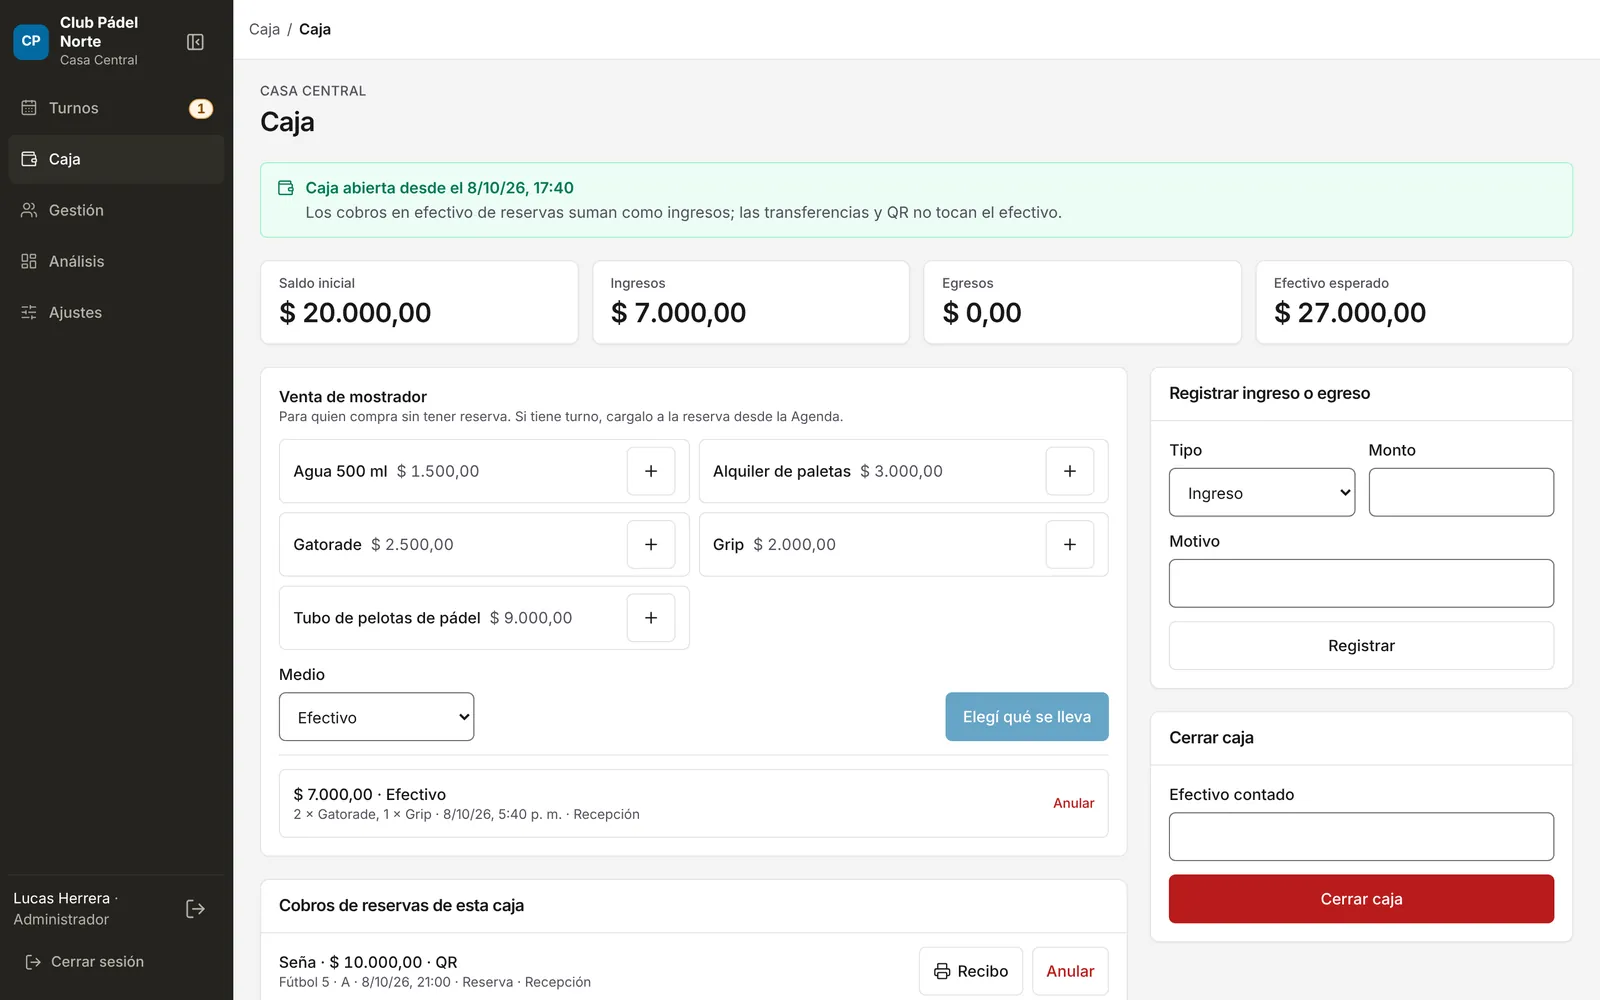Click the logout icon beside Lucas Herrera

(x=196, y=909)
